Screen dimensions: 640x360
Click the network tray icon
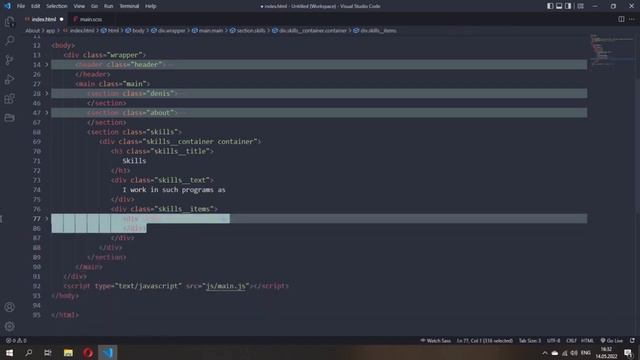564,353
